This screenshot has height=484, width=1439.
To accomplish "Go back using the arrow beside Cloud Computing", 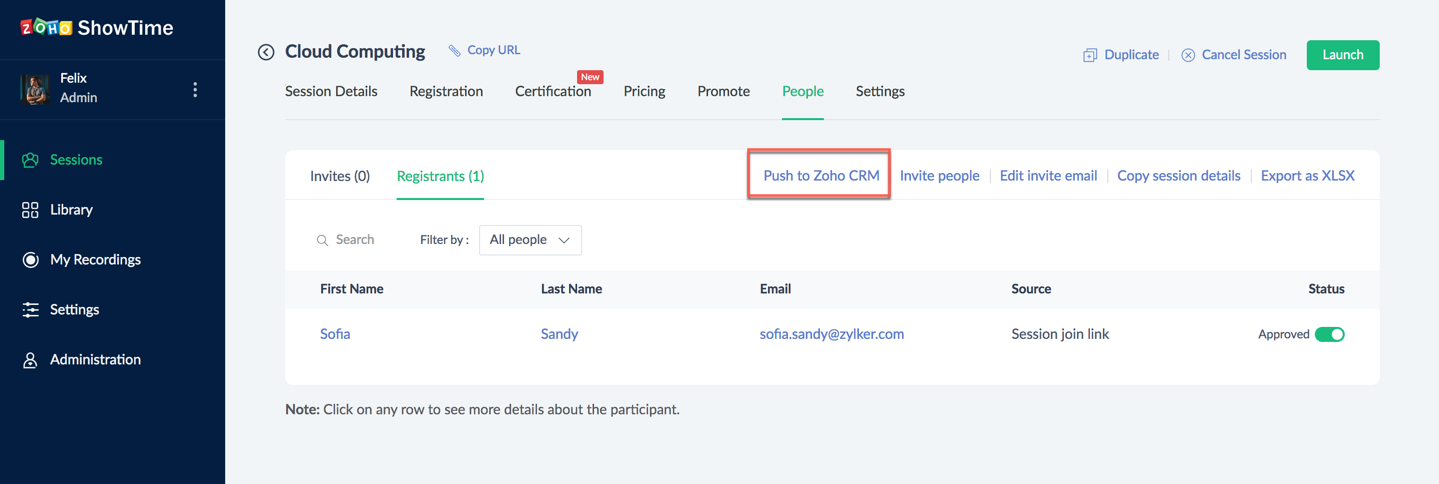I will coord(266,52).
